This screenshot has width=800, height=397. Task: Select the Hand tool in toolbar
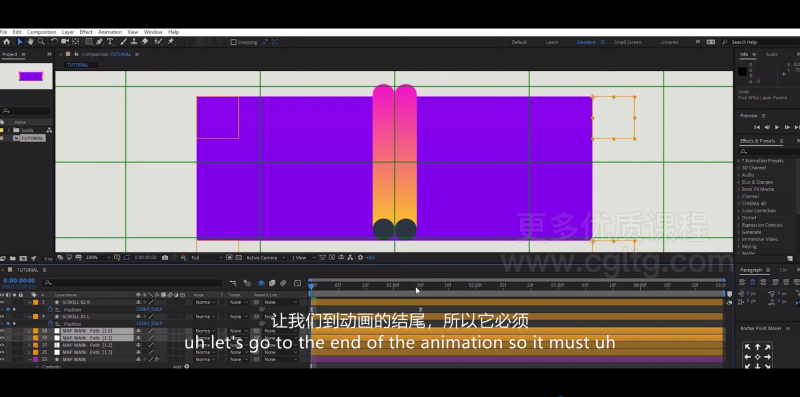tap(30, 42)
